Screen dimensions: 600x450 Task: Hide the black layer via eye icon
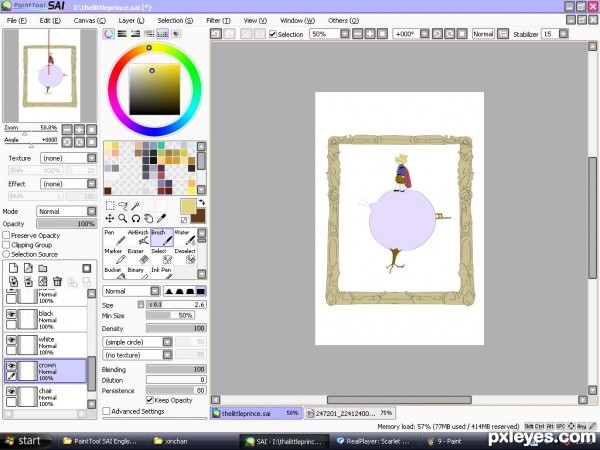(x=11, y=314)
